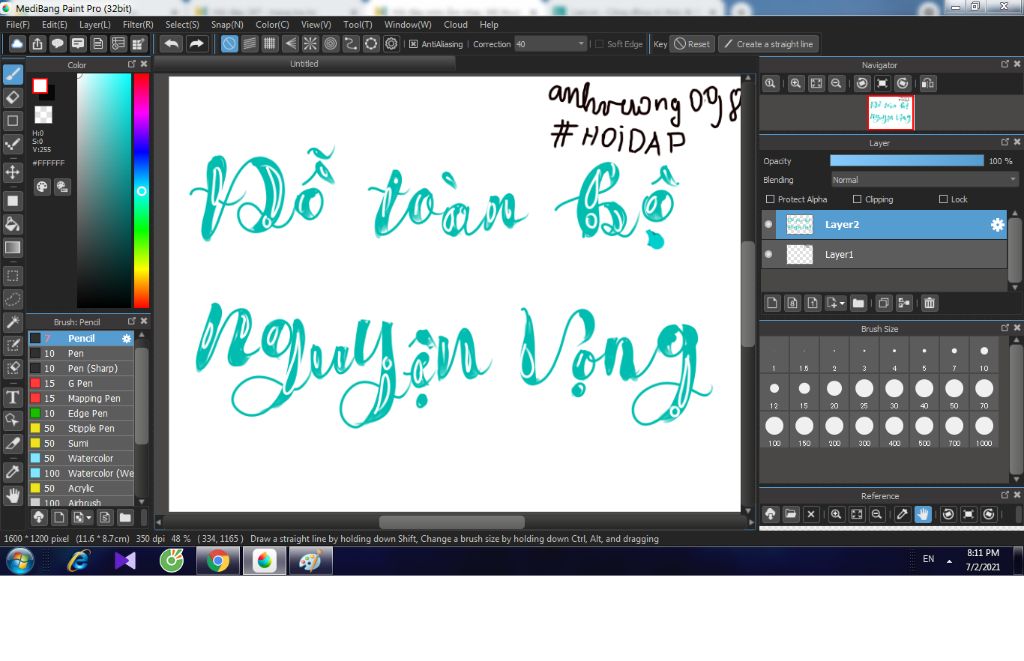Open the Snap menu
1024x661 pixels.
pos(227,24)
